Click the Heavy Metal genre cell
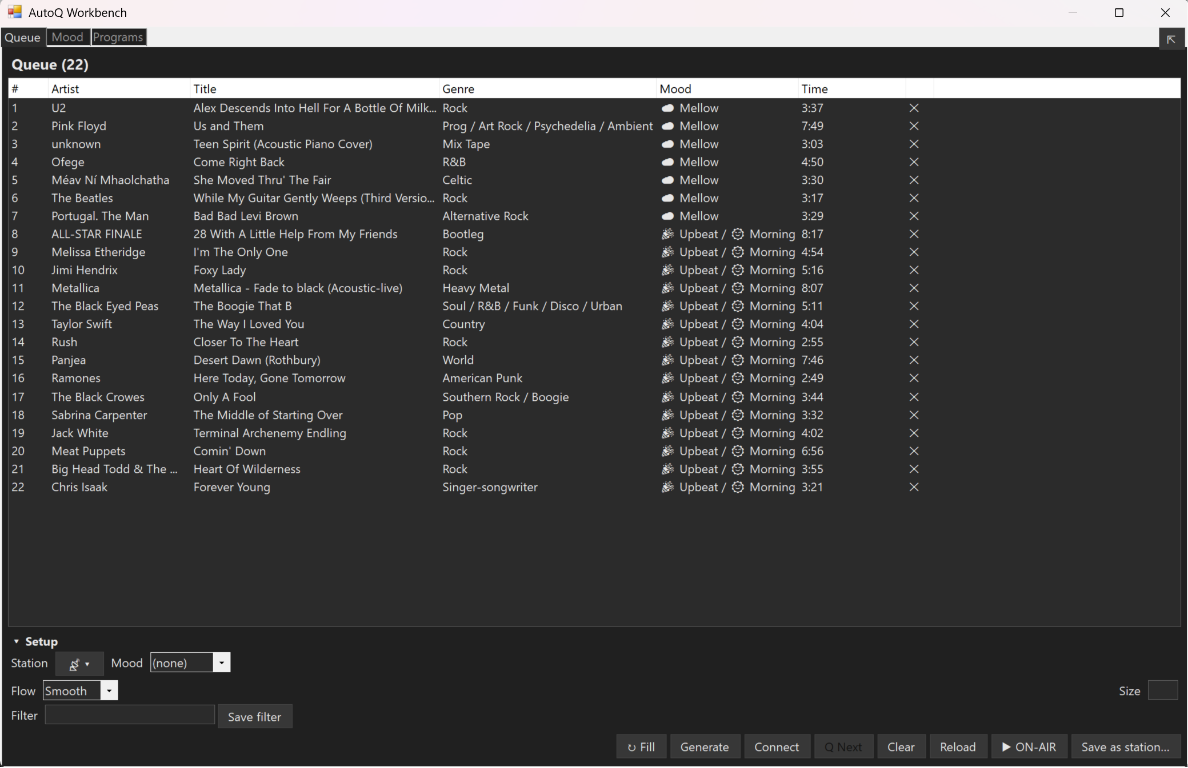 coord(476,289)
